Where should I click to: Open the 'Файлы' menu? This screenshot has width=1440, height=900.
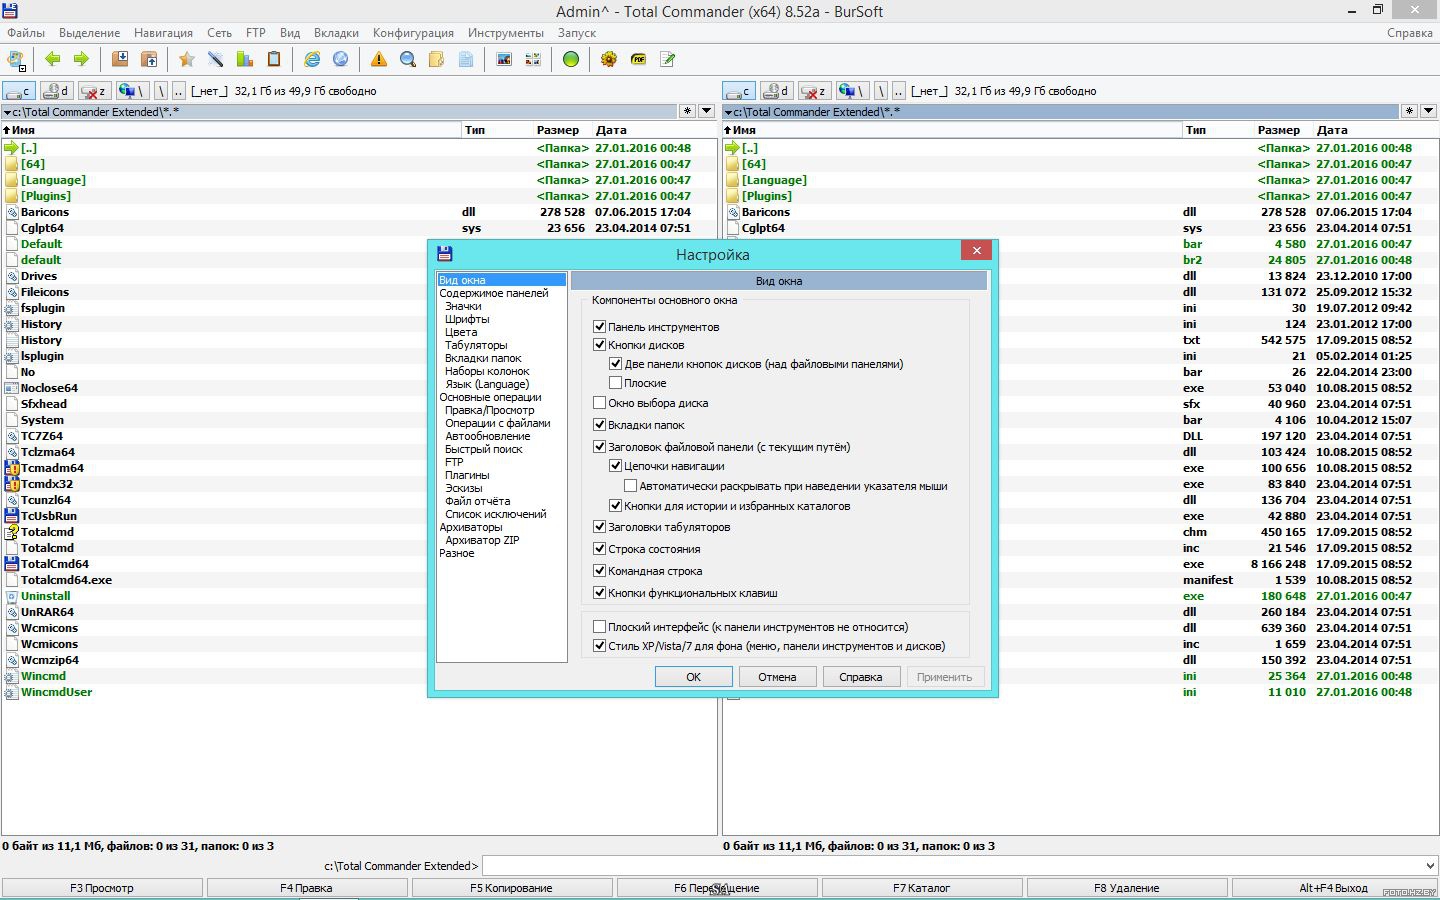point(26,32)
